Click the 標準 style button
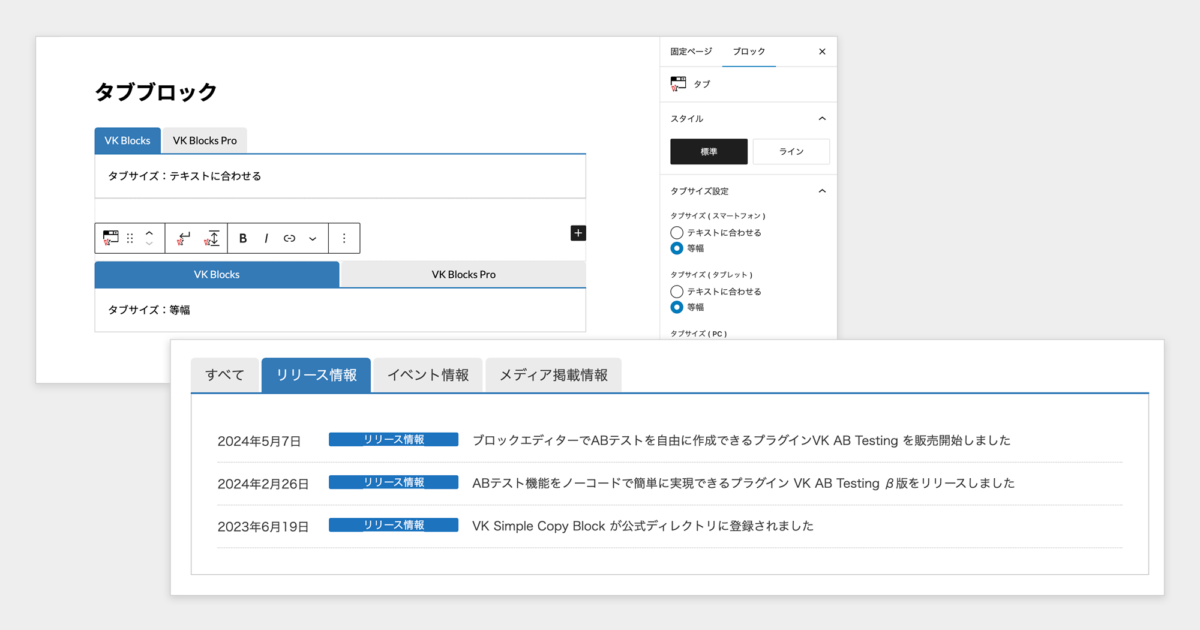 point(708,151)
